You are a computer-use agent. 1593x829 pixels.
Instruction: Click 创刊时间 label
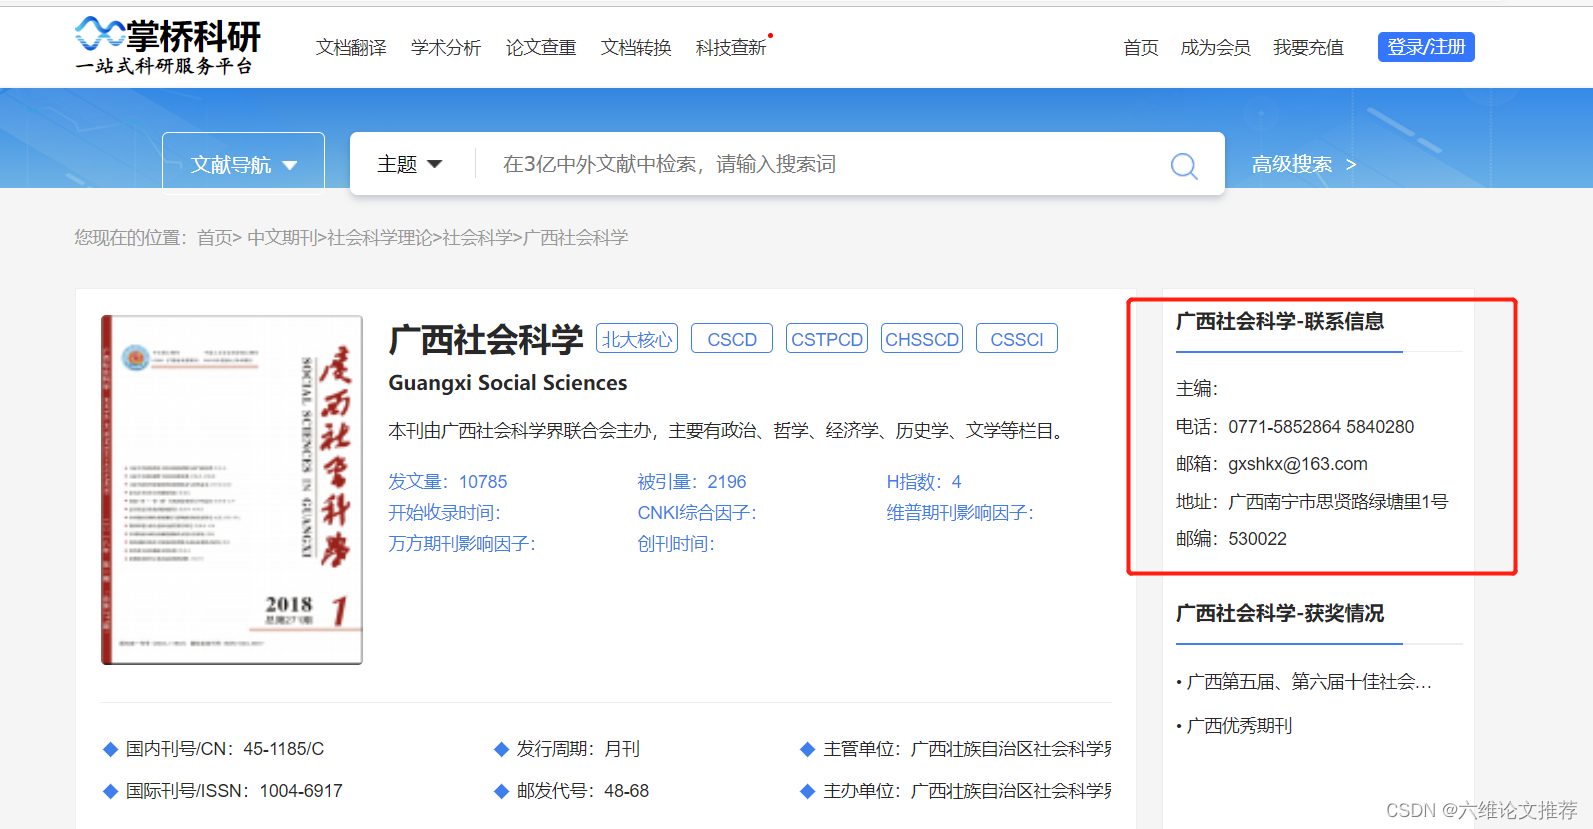[x=676, y=544]
